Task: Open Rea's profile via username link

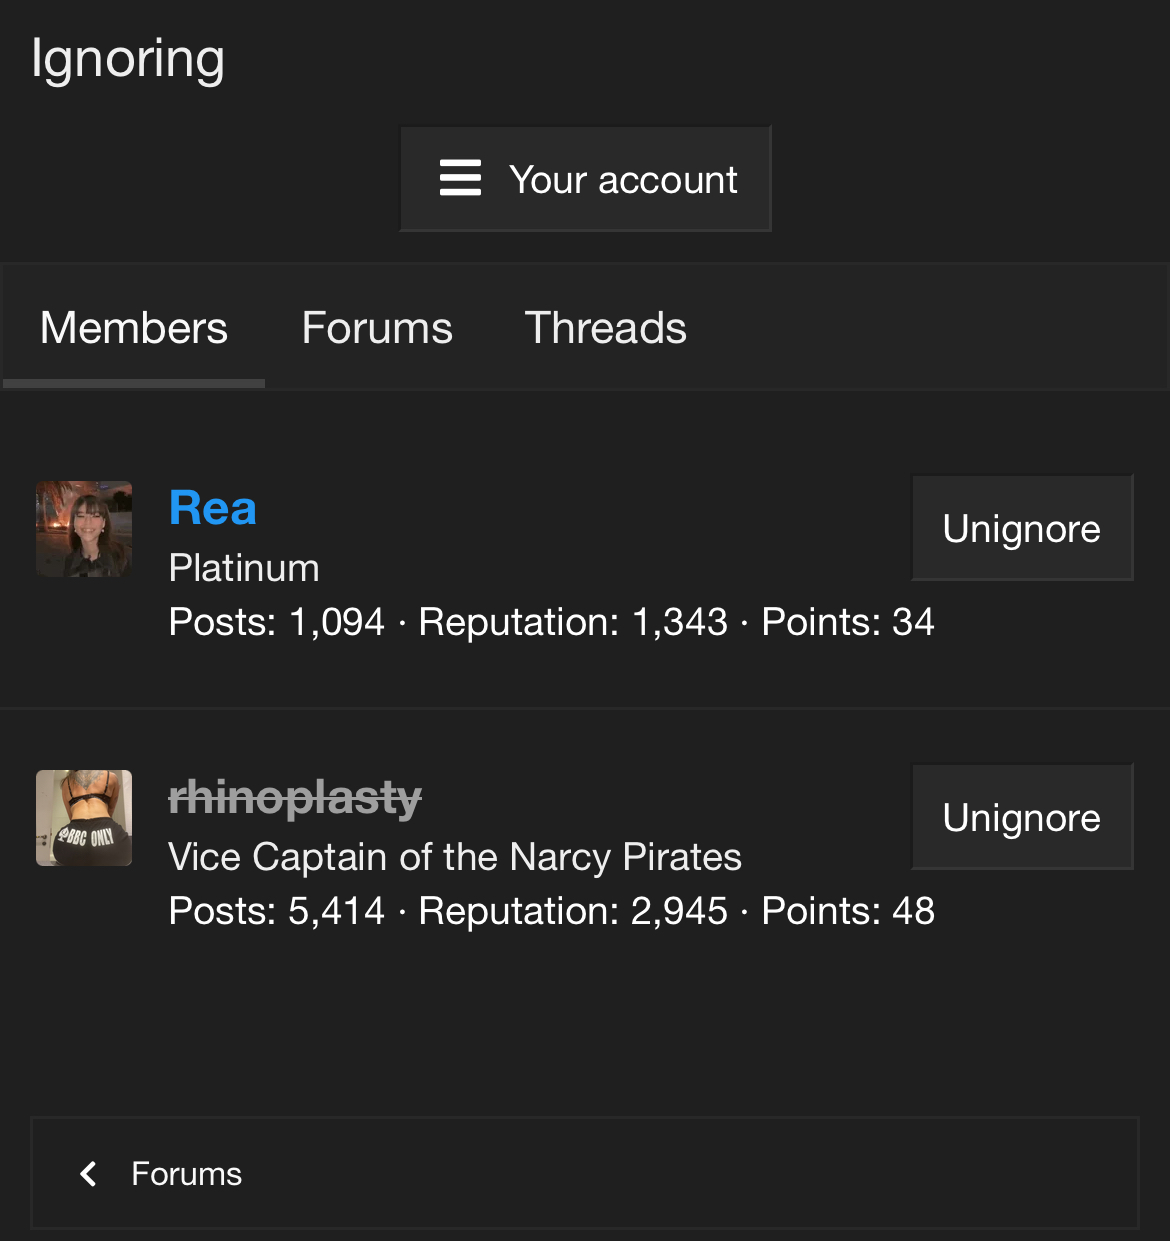Action: tap(213, 508)
